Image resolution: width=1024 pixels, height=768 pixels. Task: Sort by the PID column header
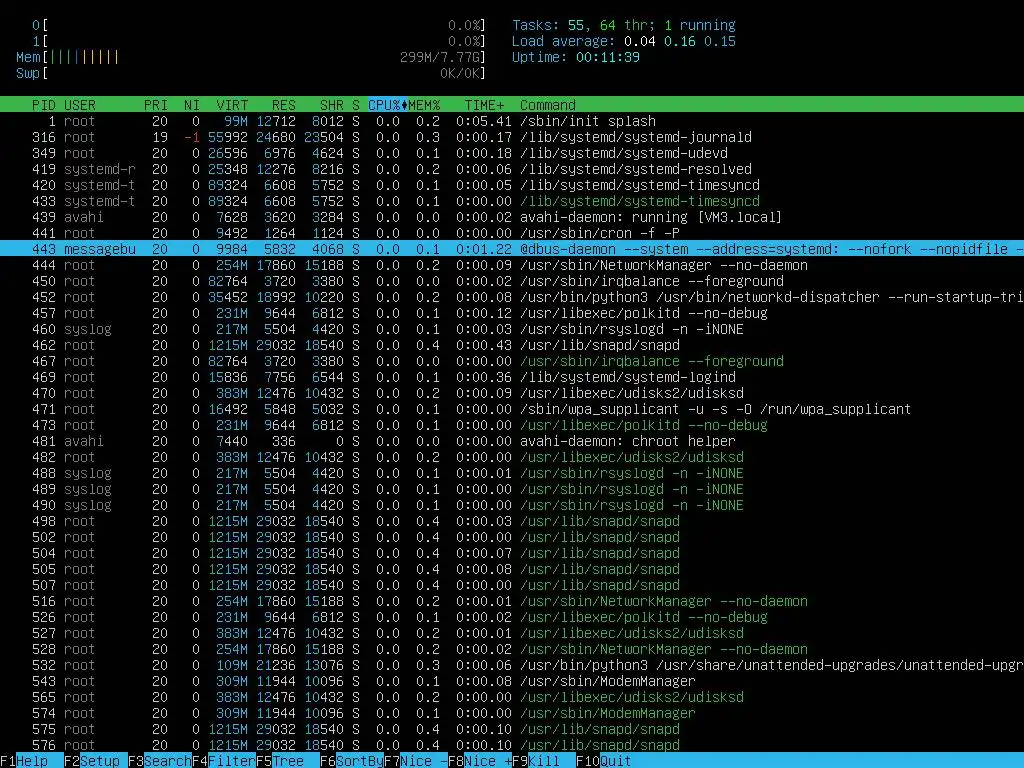pos(44,105)
